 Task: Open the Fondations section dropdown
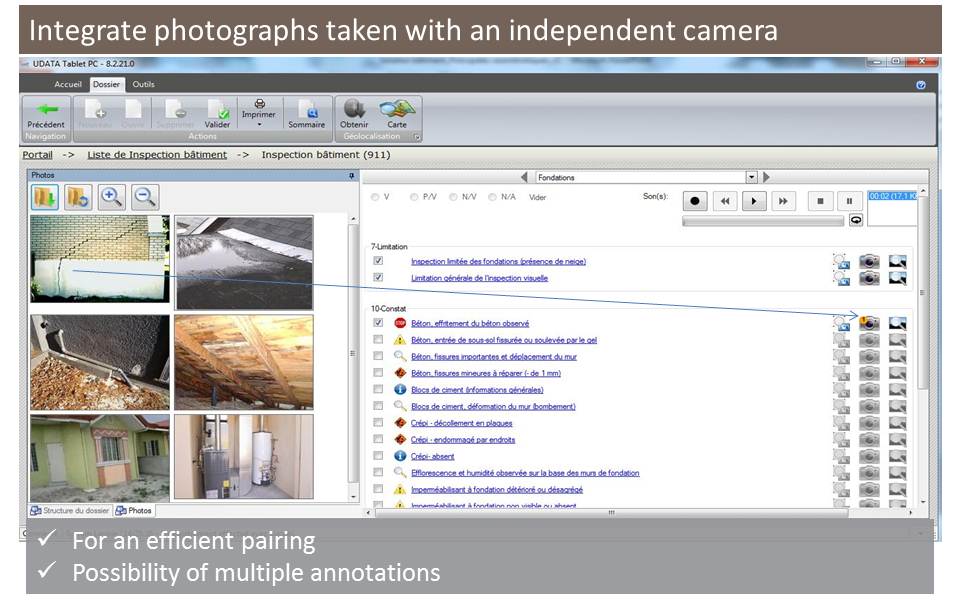(x=751, y=177)
